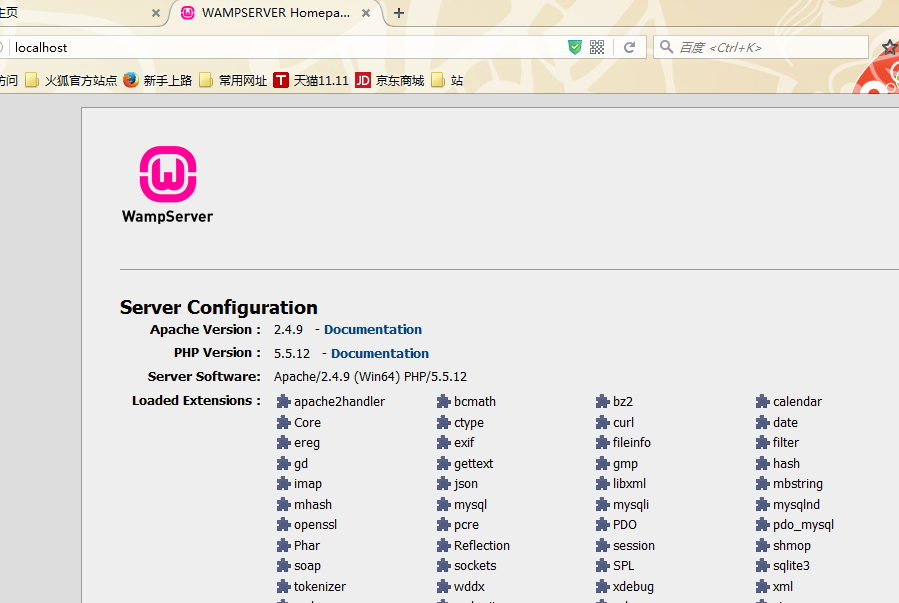Select the 'fileinfo' extension text

[632, 443]
